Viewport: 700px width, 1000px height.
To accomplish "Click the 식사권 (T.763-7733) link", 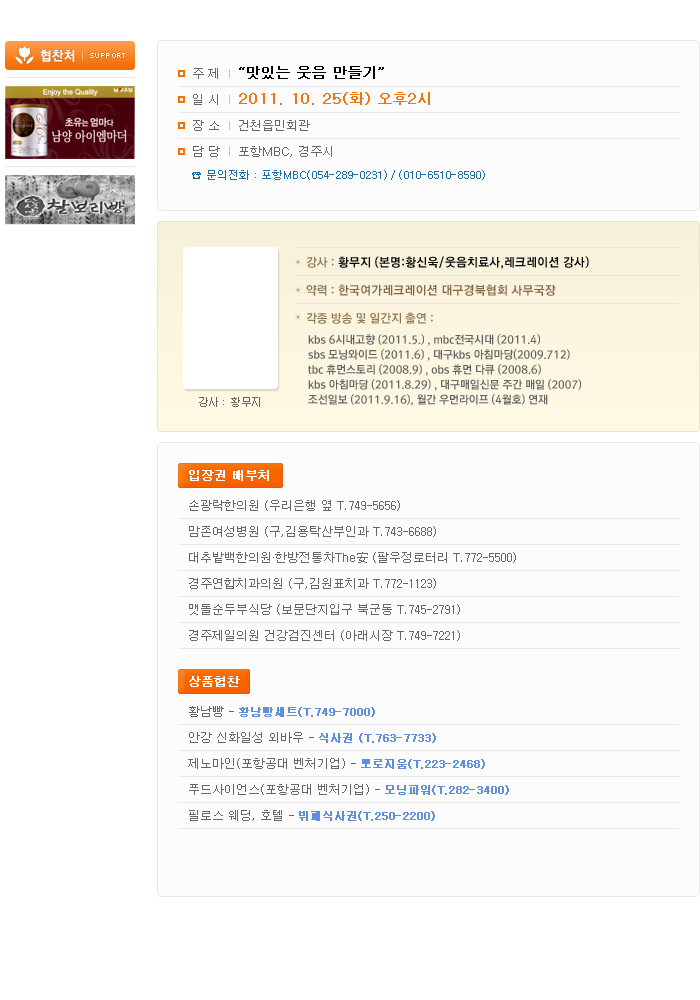I will pos(377,738).
